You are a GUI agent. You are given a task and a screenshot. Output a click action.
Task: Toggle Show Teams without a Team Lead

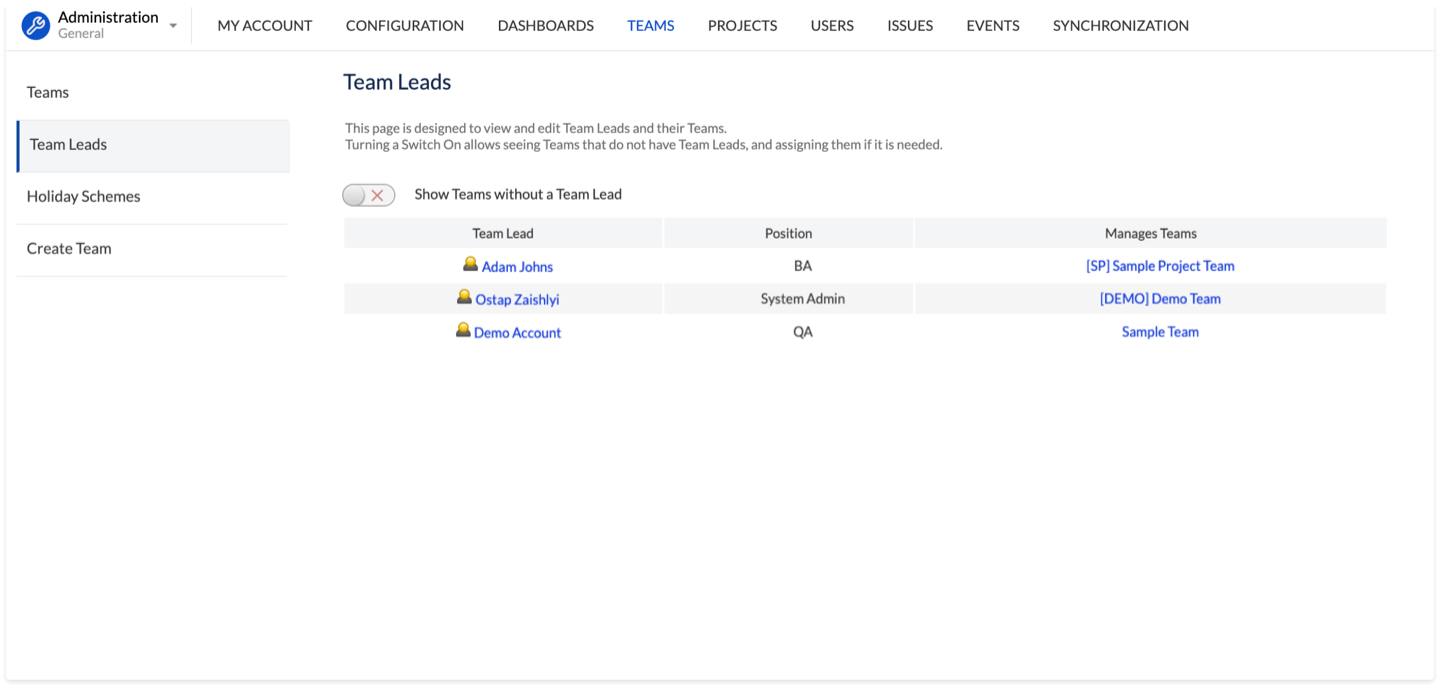tap(368, 195)
